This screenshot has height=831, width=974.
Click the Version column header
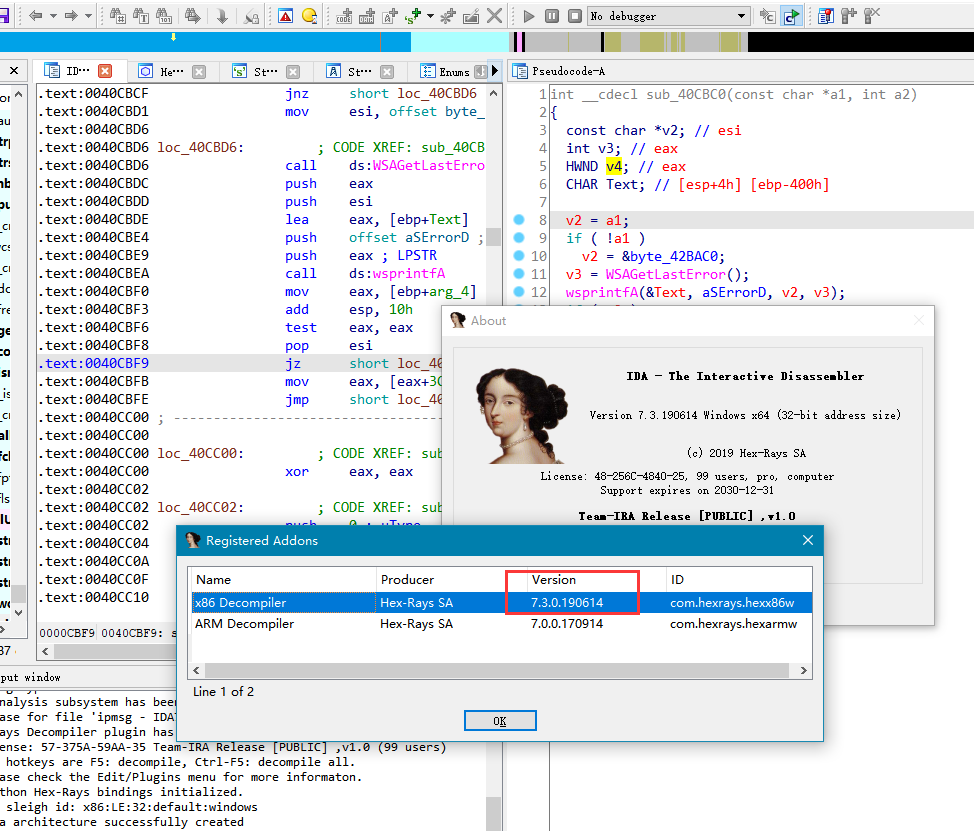coord(596,579)
